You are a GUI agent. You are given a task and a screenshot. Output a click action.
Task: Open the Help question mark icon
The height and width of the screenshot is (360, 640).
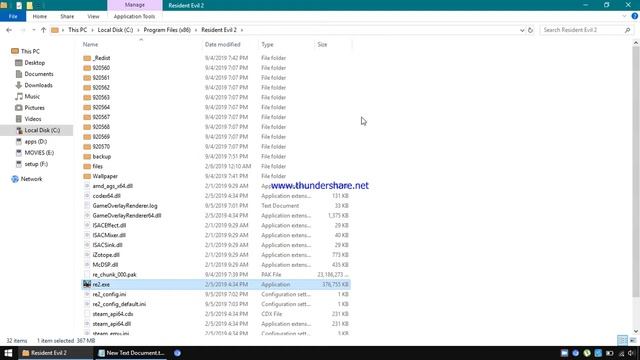pyautogui.click(x=634, y=16)
